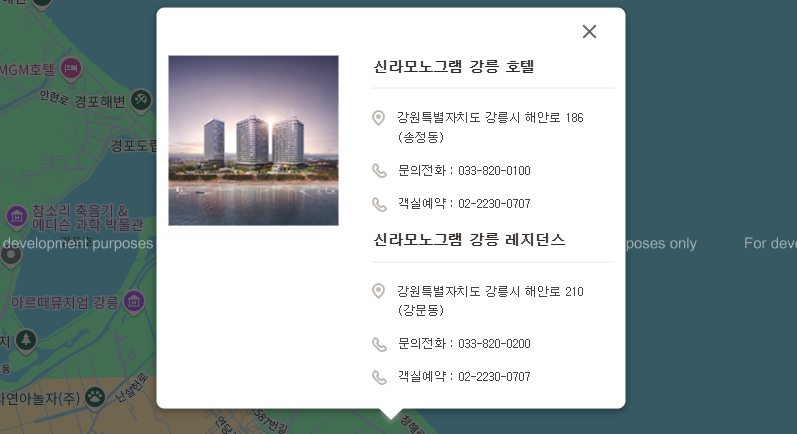Viewport: 797px width, 434px height.
Task: Click hotel 객실예약 02-2230-0707 line
Action: 464,204
